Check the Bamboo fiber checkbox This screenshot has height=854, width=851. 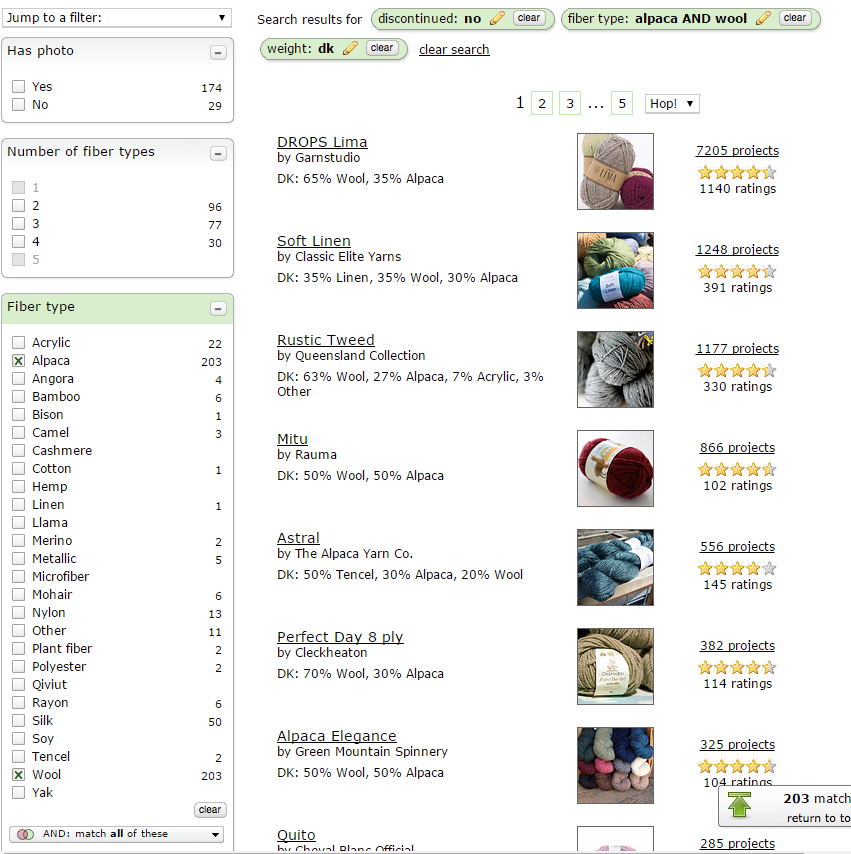pos(19,396)
